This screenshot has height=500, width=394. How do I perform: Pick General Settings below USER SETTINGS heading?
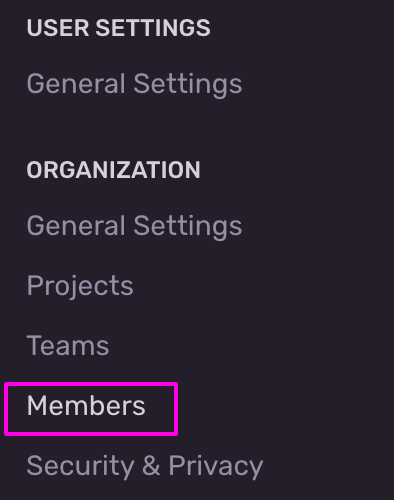(x=134, y=84)
